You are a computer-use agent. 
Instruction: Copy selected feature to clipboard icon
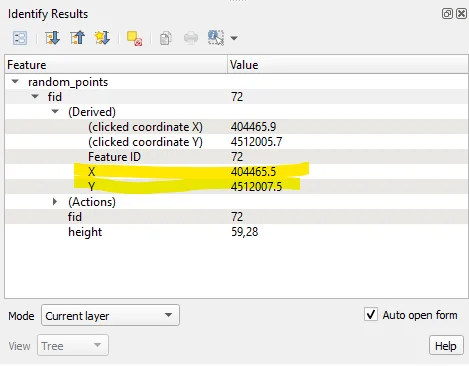tap(166, 38)
